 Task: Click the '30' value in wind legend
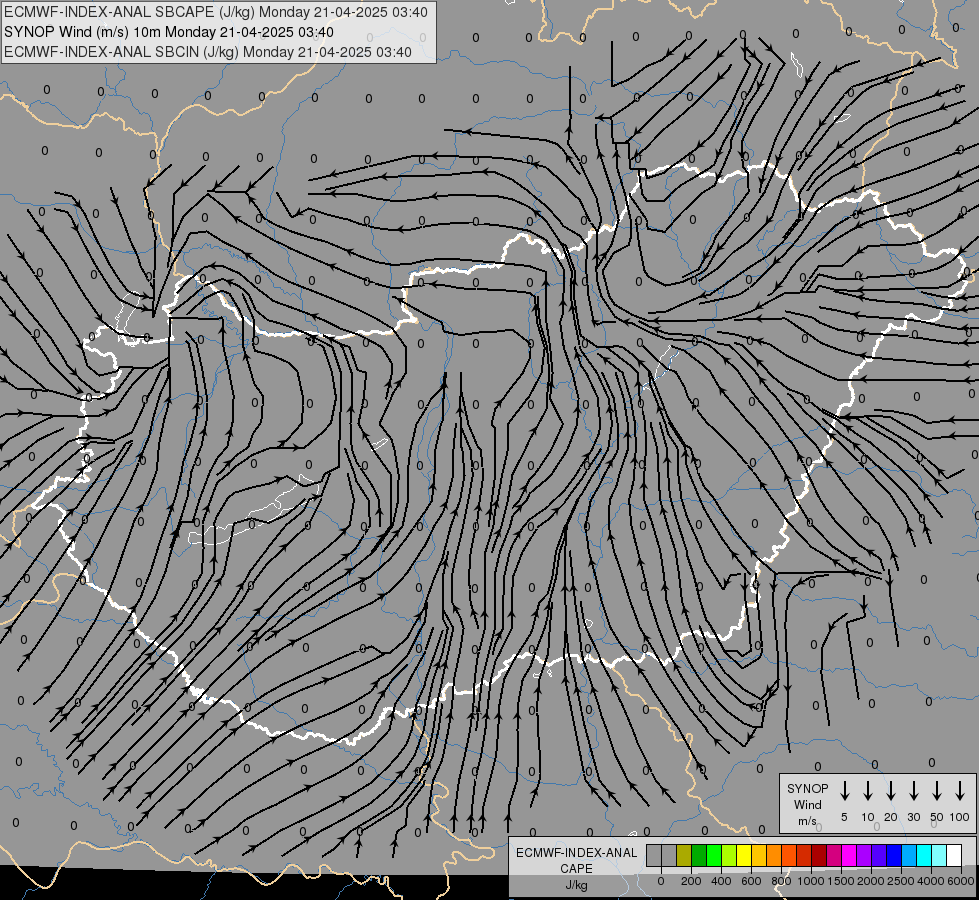coord(913,818)
